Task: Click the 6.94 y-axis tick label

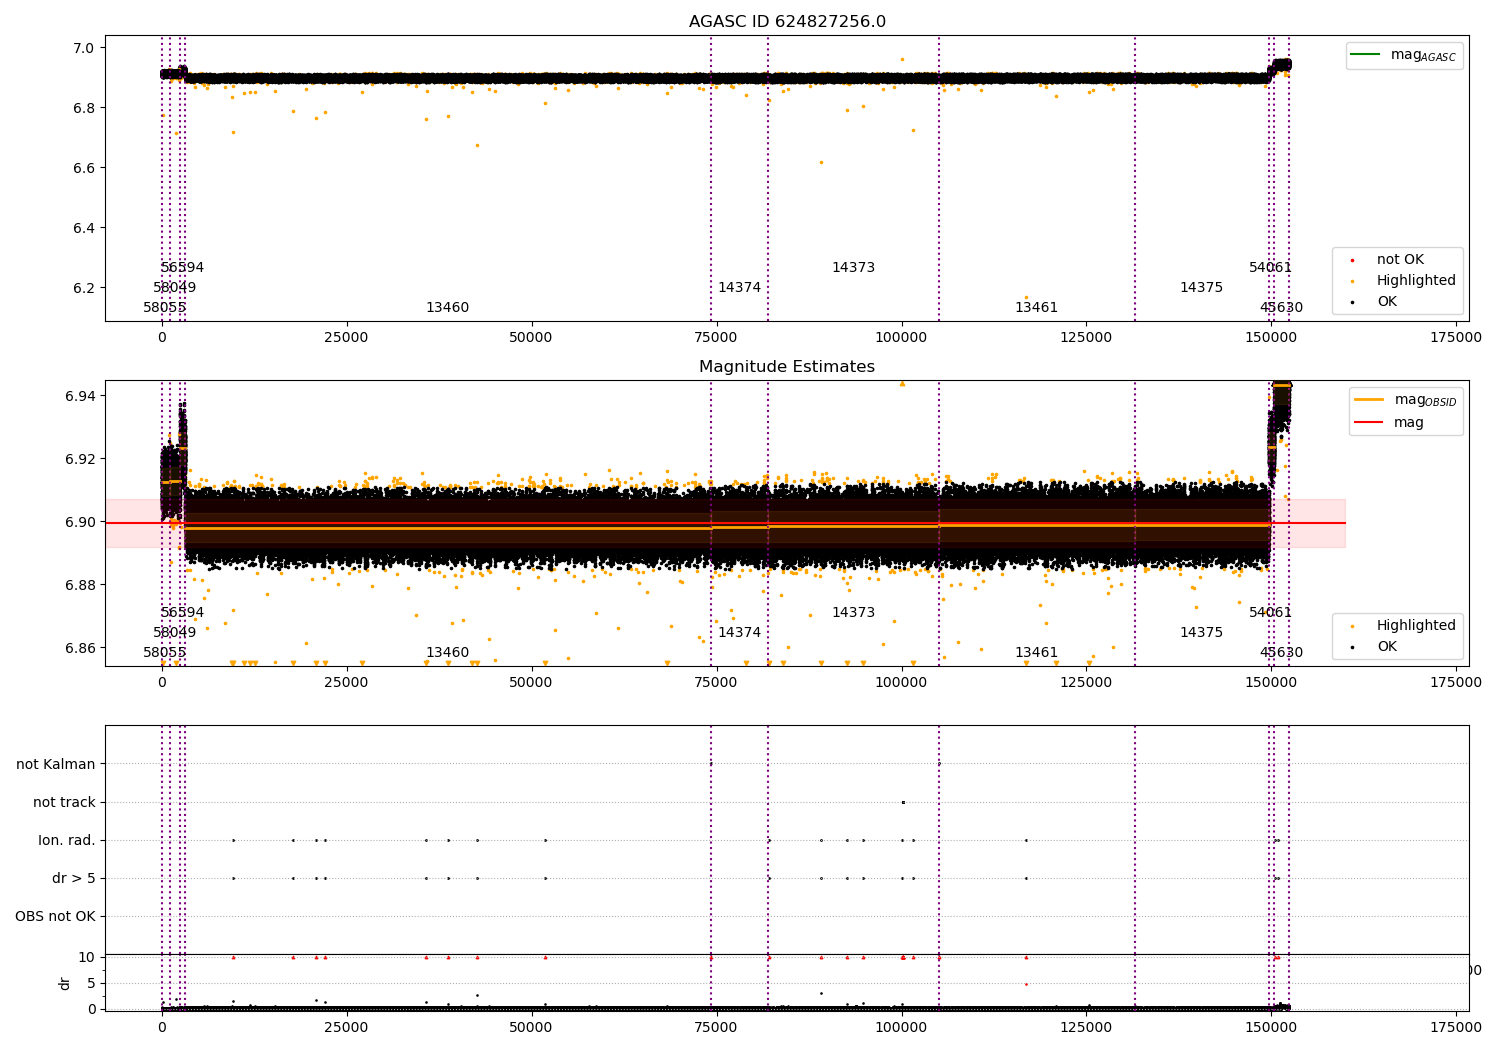Action: click(80, 397)
